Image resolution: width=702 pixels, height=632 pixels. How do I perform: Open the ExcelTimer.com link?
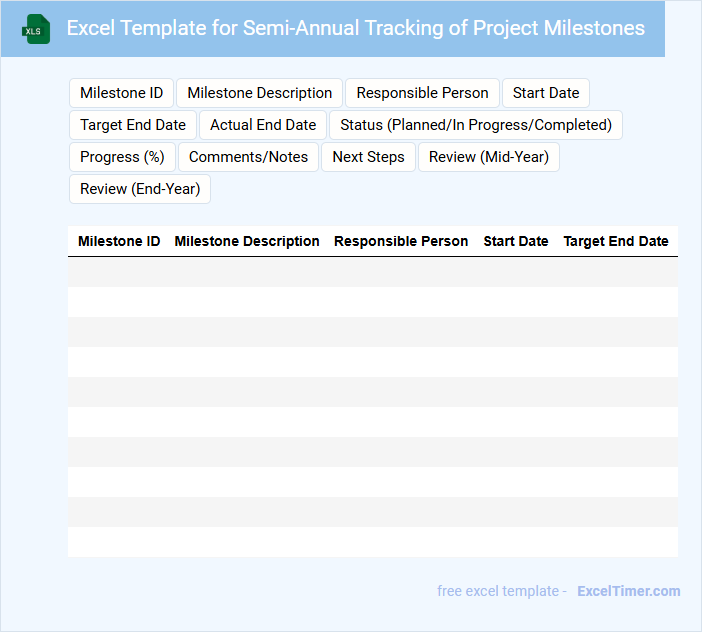(x=628, y=591)
